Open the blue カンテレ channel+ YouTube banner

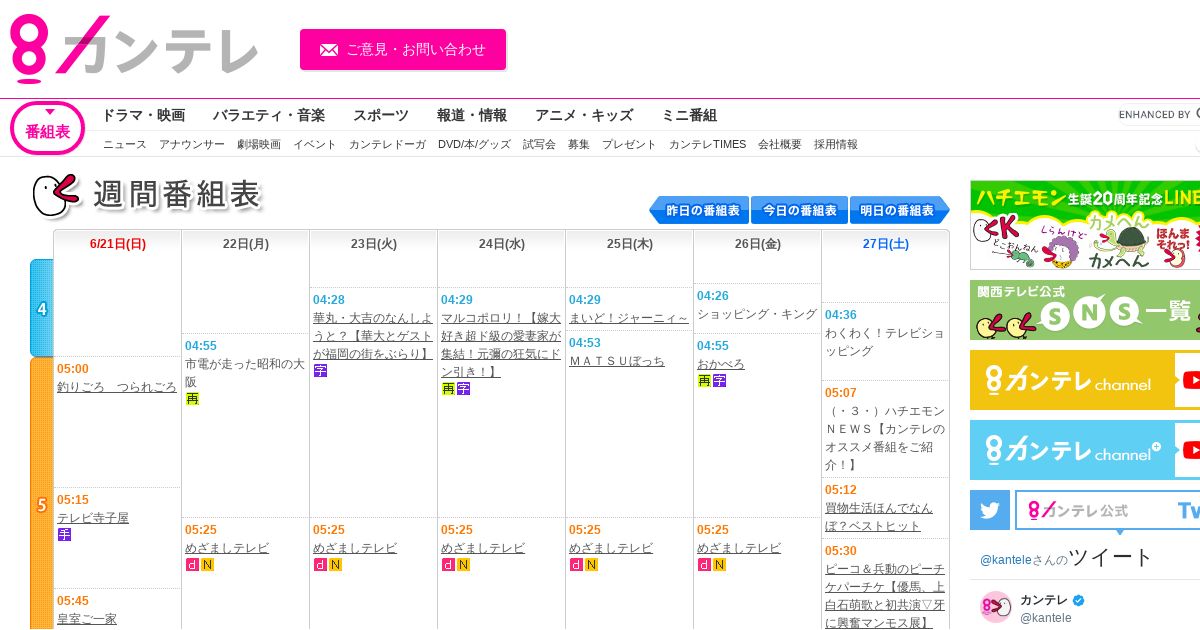(1085, 450)
